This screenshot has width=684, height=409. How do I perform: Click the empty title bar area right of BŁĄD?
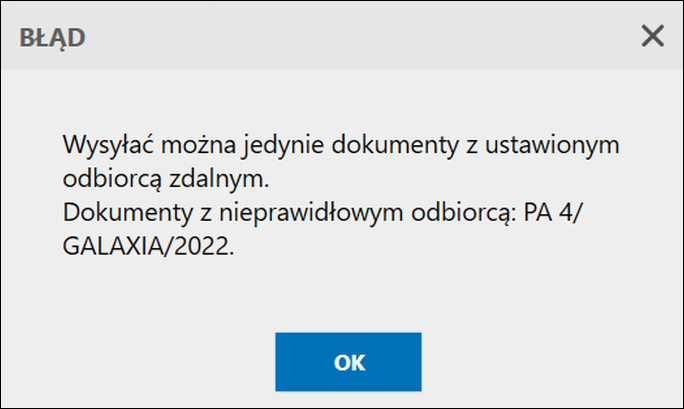[350, 38]
